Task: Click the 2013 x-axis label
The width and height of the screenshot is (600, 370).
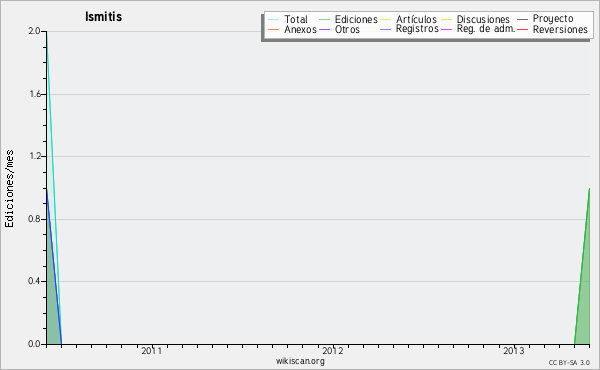Action: point(514,351)
